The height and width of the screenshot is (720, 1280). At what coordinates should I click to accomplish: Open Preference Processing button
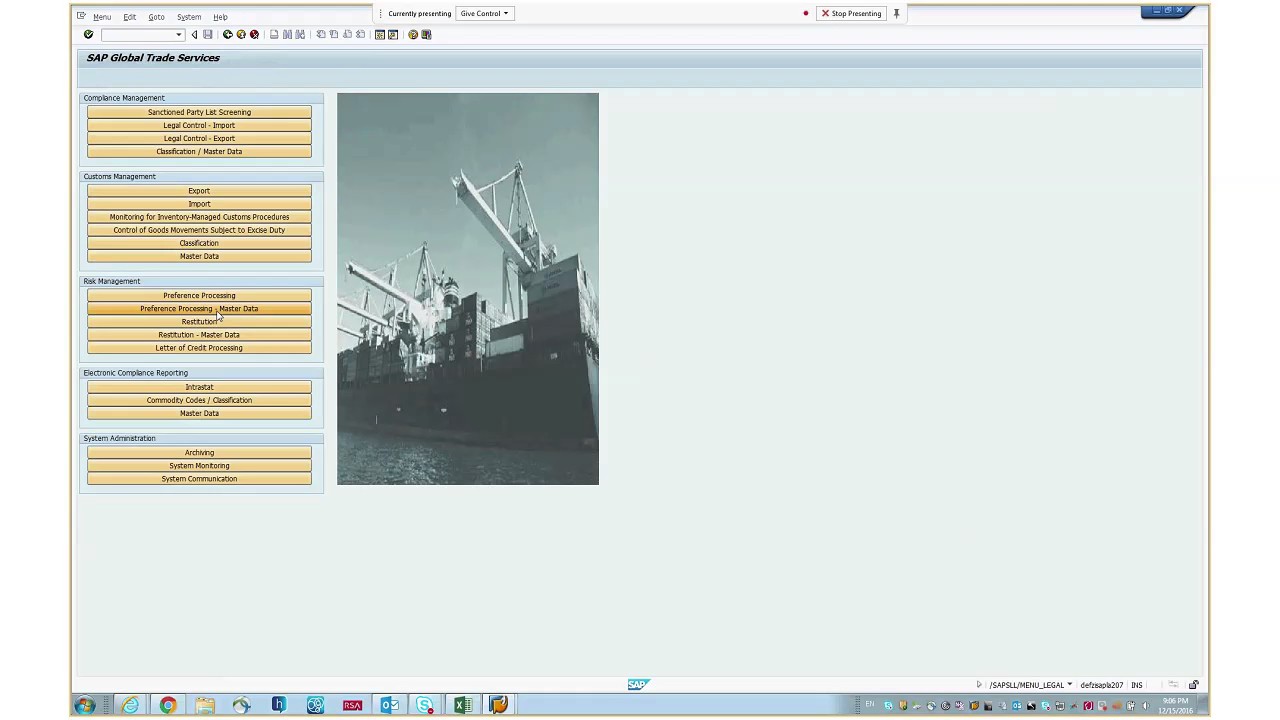pyautogui.click(x=199, y=295)
